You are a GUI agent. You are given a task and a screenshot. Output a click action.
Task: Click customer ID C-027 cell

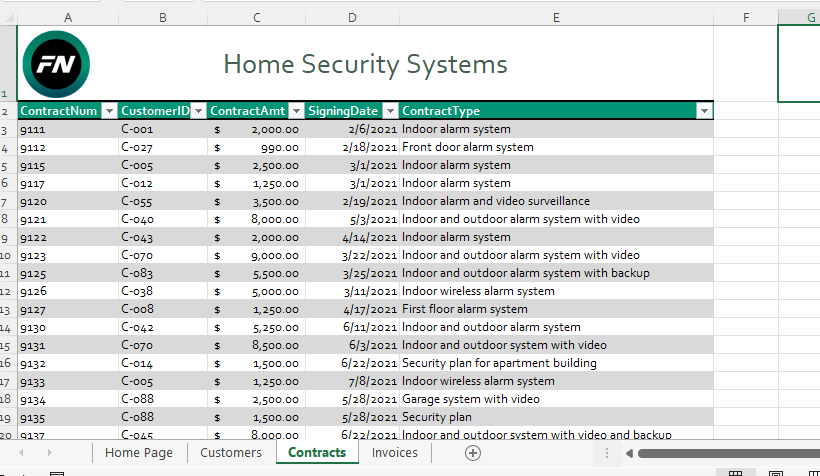[x=163, y=148]
